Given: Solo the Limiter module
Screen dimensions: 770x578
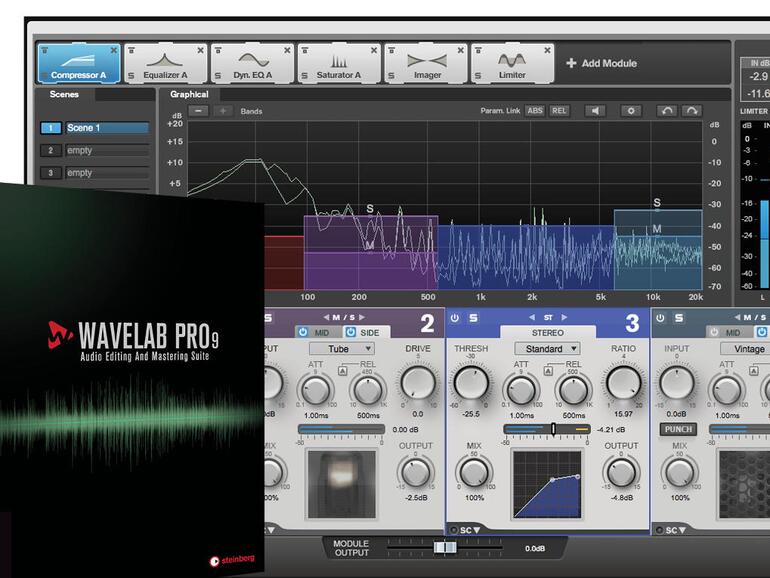Looking at the screenshot, I should coord(478,76).
